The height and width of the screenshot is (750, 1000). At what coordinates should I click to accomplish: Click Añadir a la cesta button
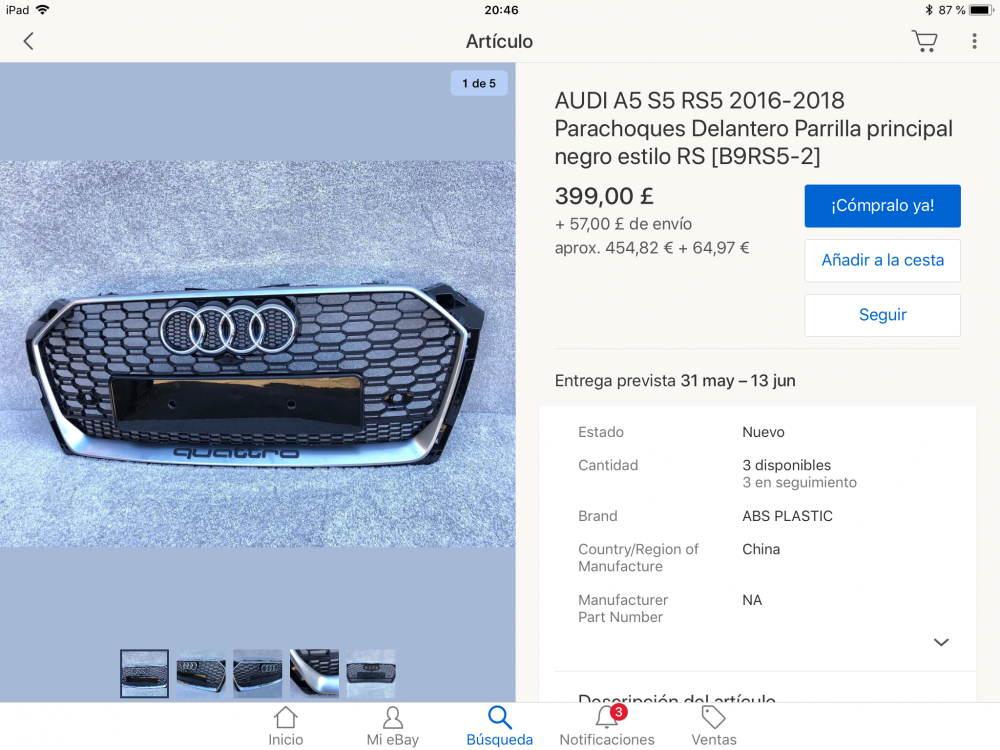[882, 260]
